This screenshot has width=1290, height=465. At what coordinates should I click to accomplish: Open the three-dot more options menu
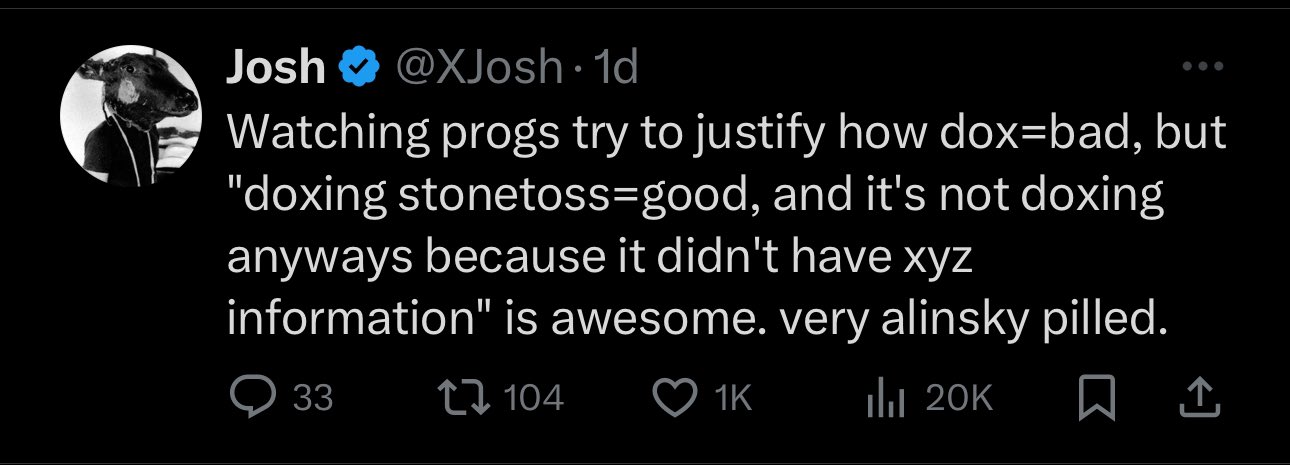[1202, 68]
